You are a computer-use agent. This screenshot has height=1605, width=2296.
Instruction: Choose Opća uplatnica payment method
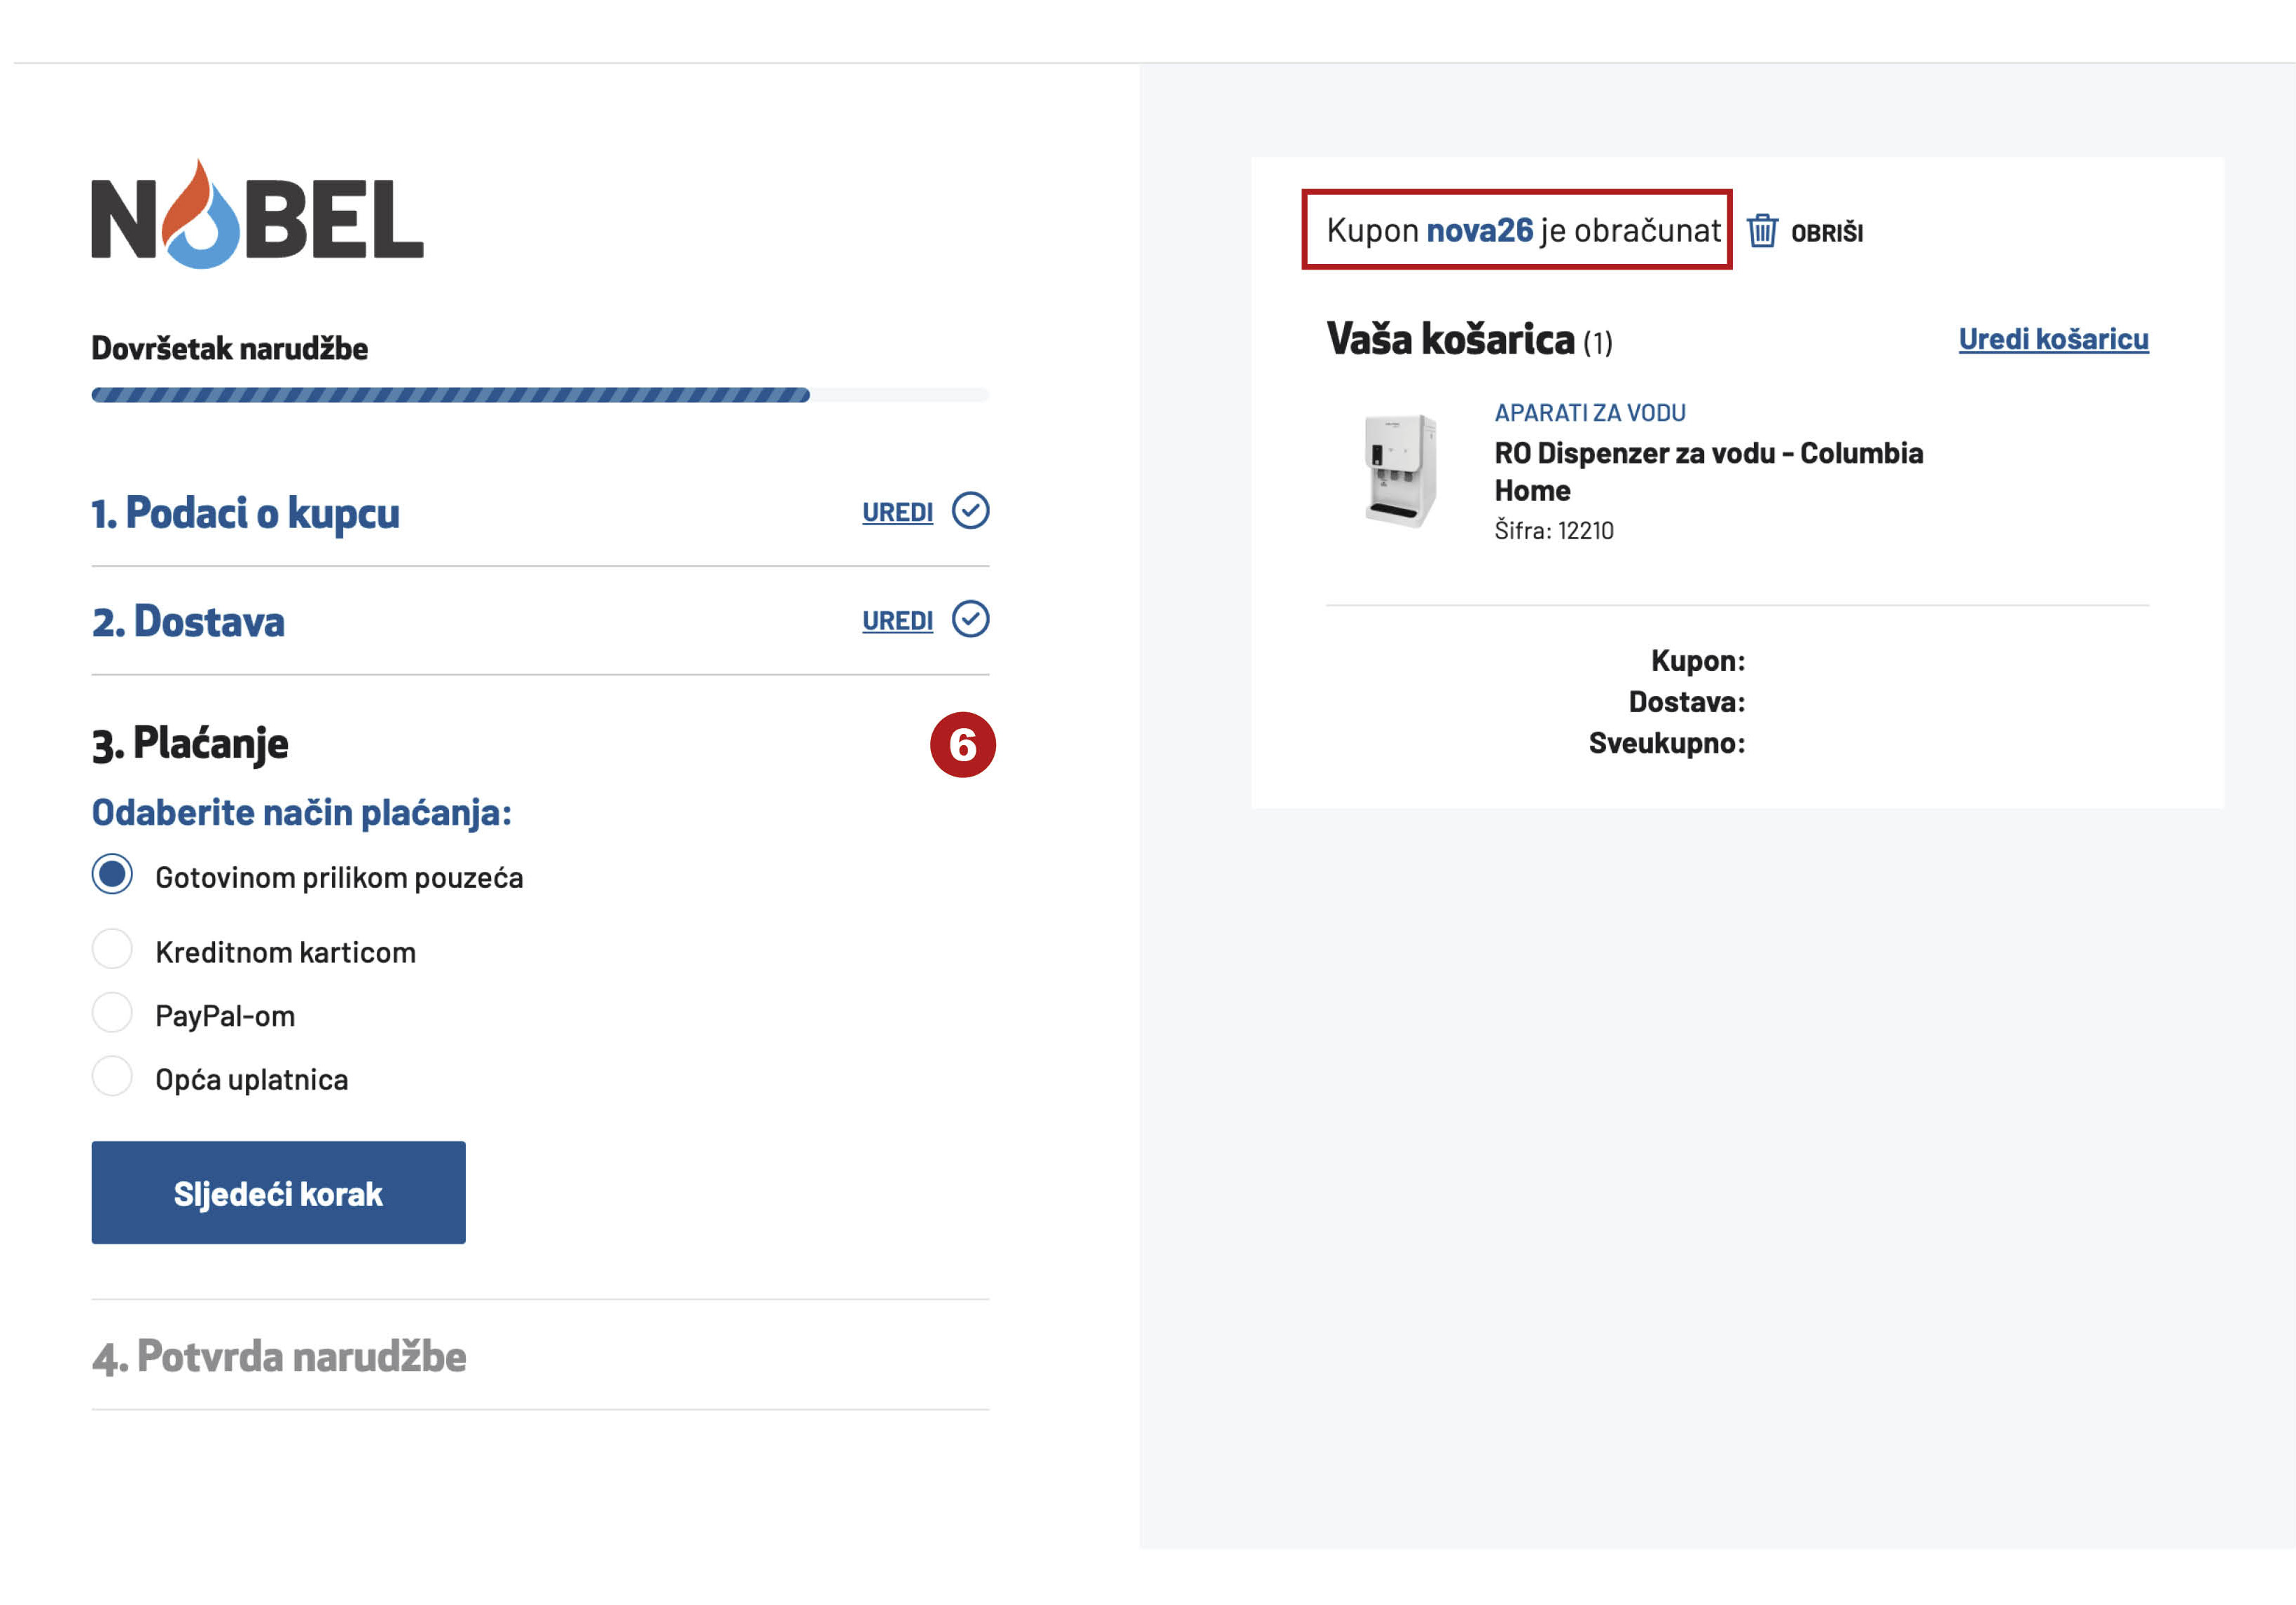click(112, 1077)
